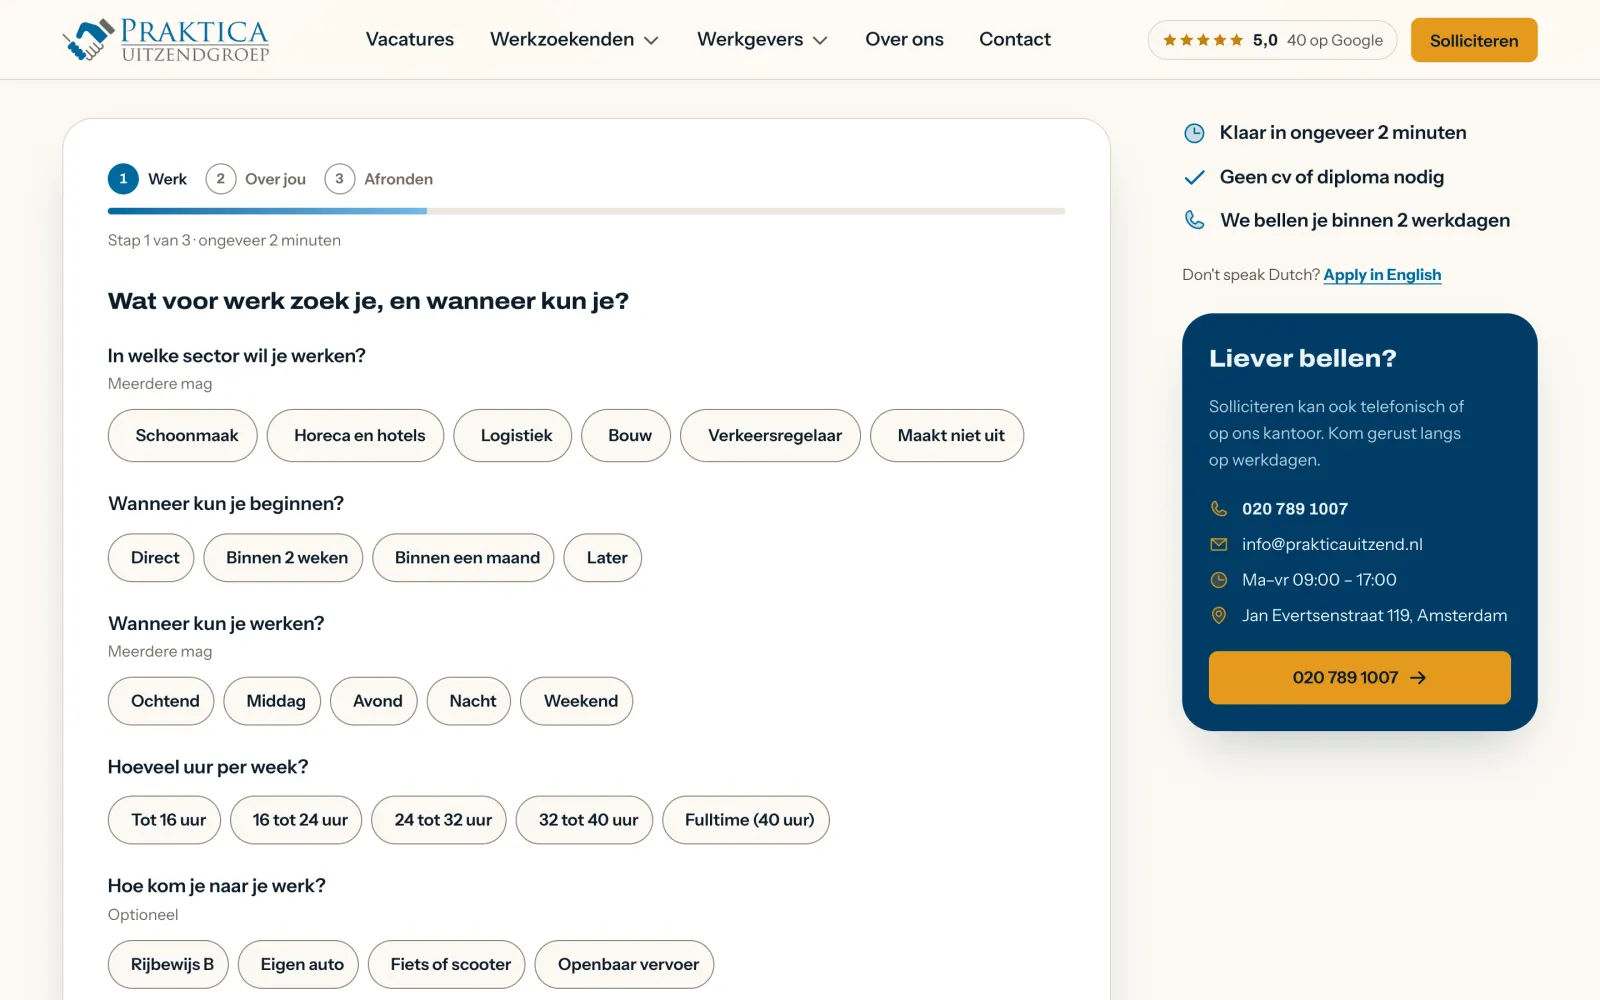Select the Schoonmaak sector chip
The image size is (1600, 1000).
point(183,436)
